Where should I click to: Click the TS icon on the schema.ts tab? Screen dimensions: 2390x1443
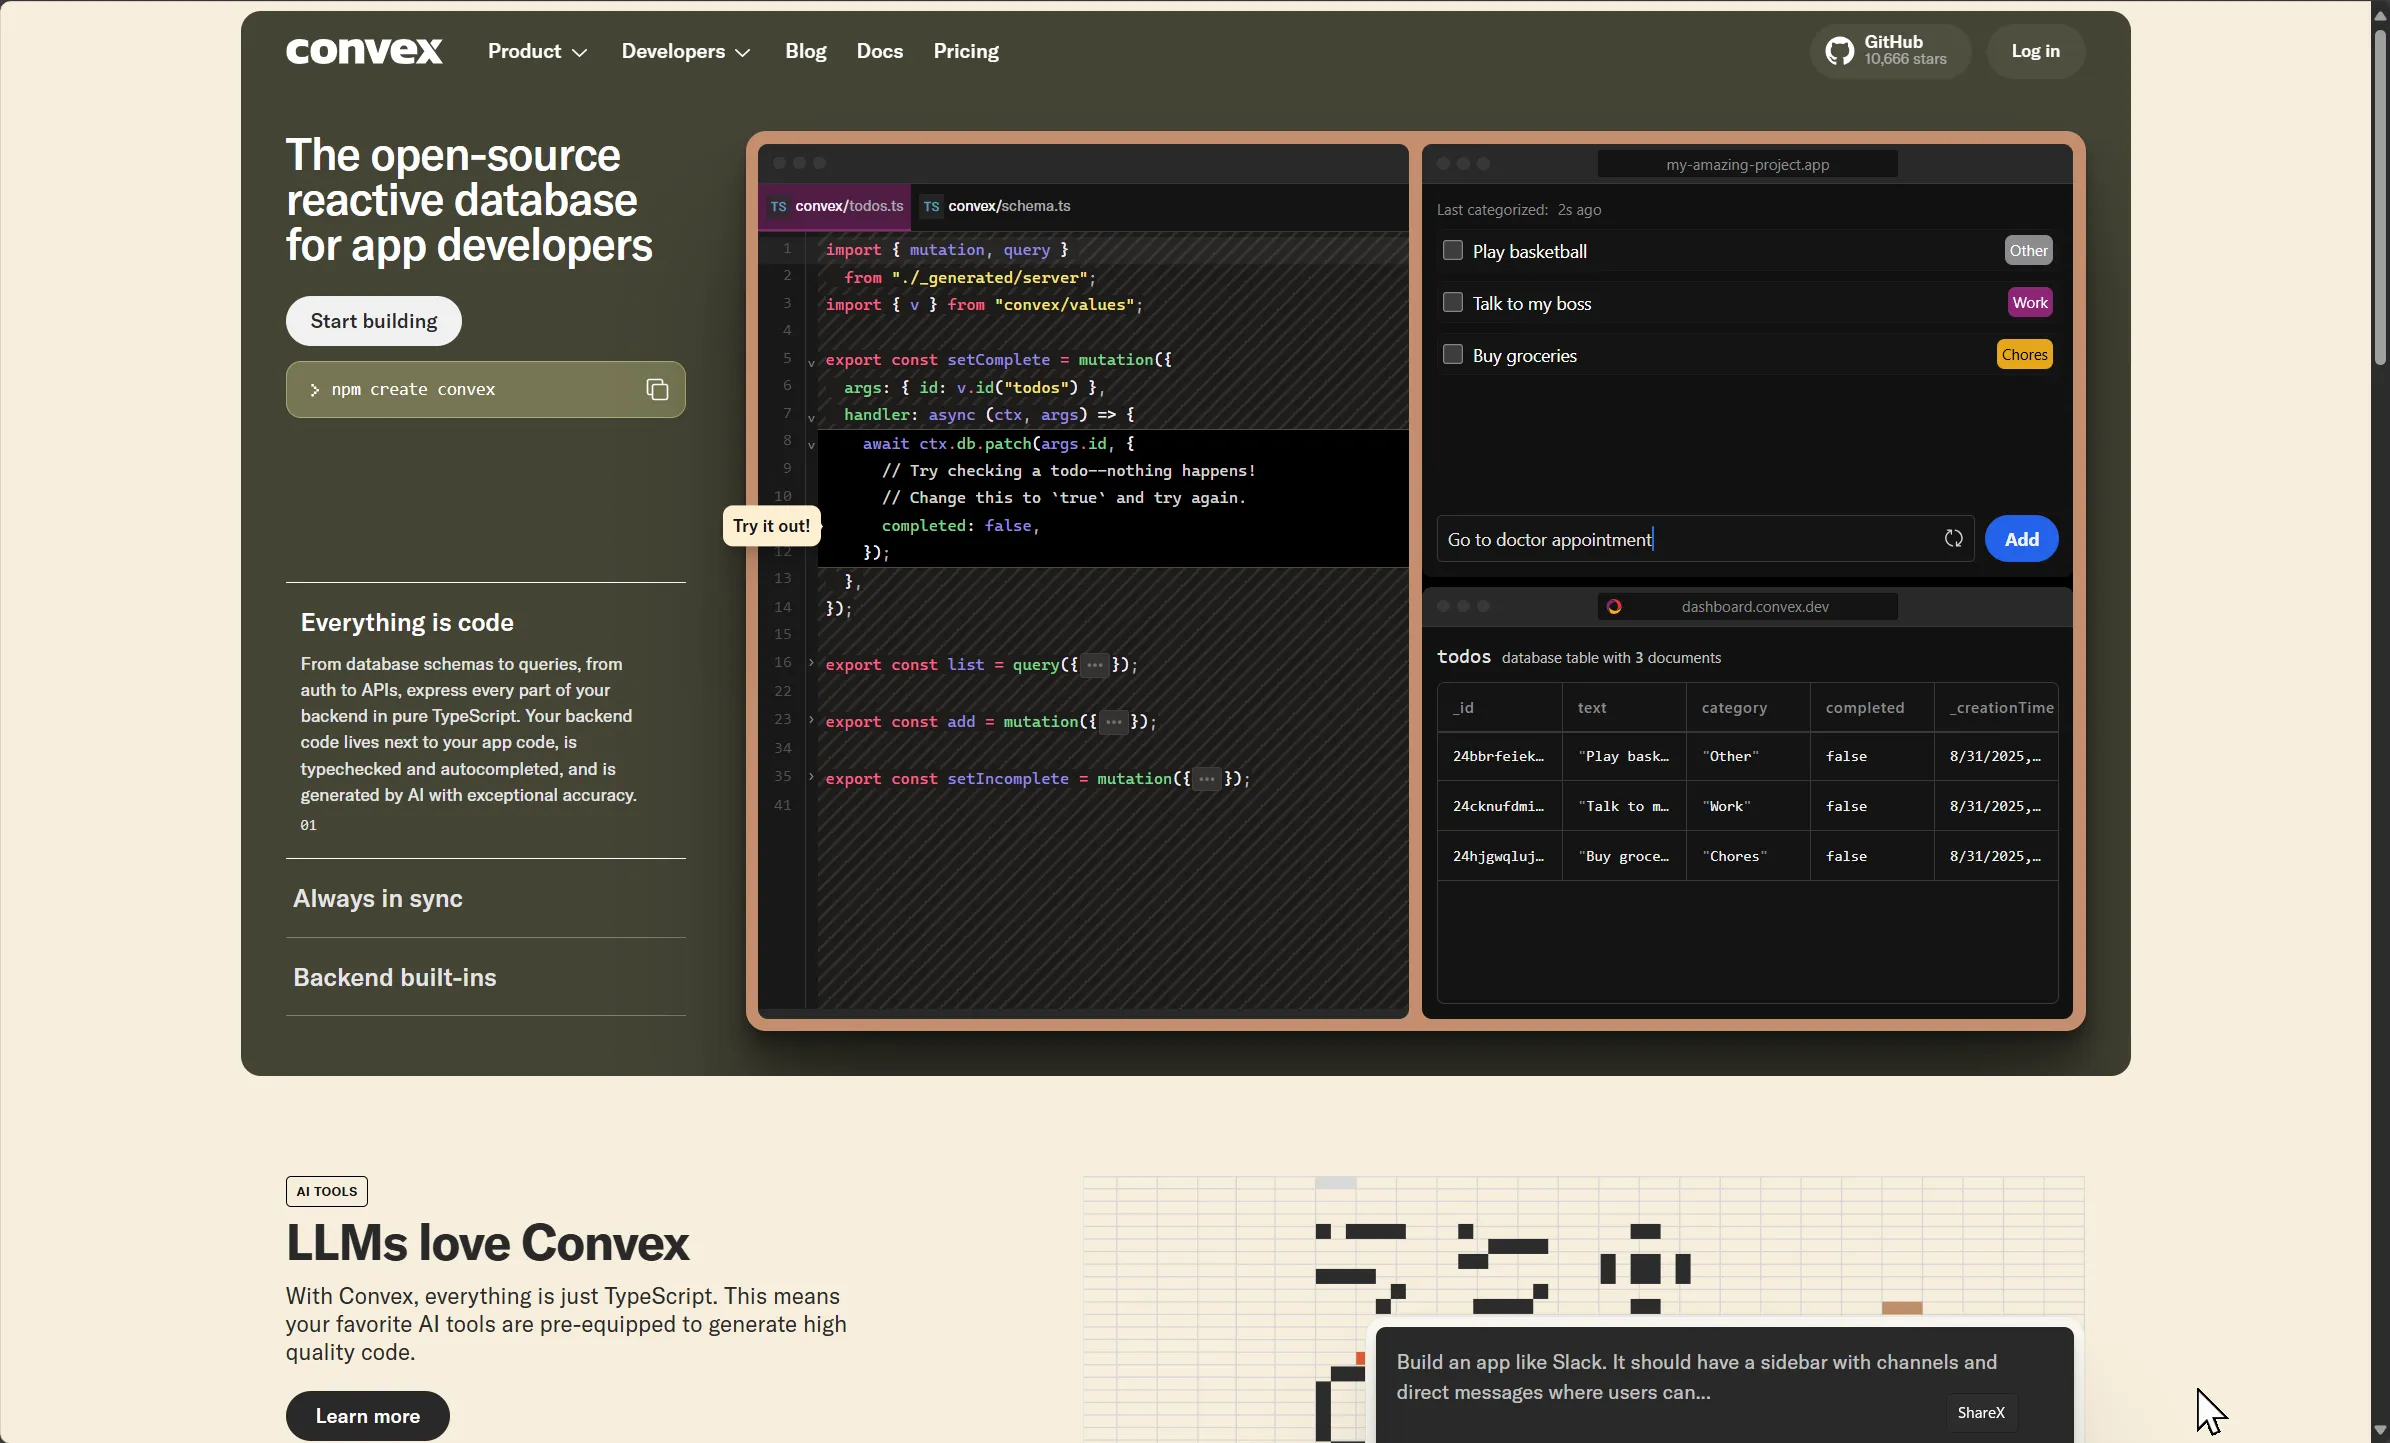coord(931,206)
